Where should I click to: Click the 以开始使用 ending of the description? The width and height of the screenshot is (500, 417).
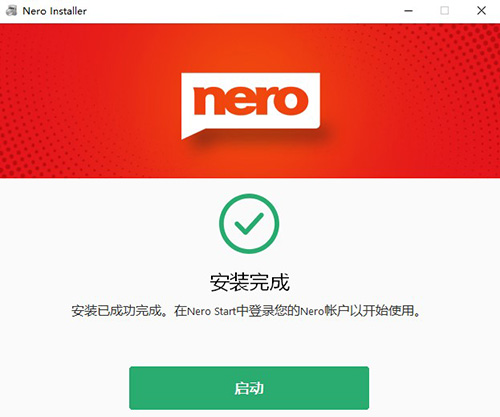point(385,311)
